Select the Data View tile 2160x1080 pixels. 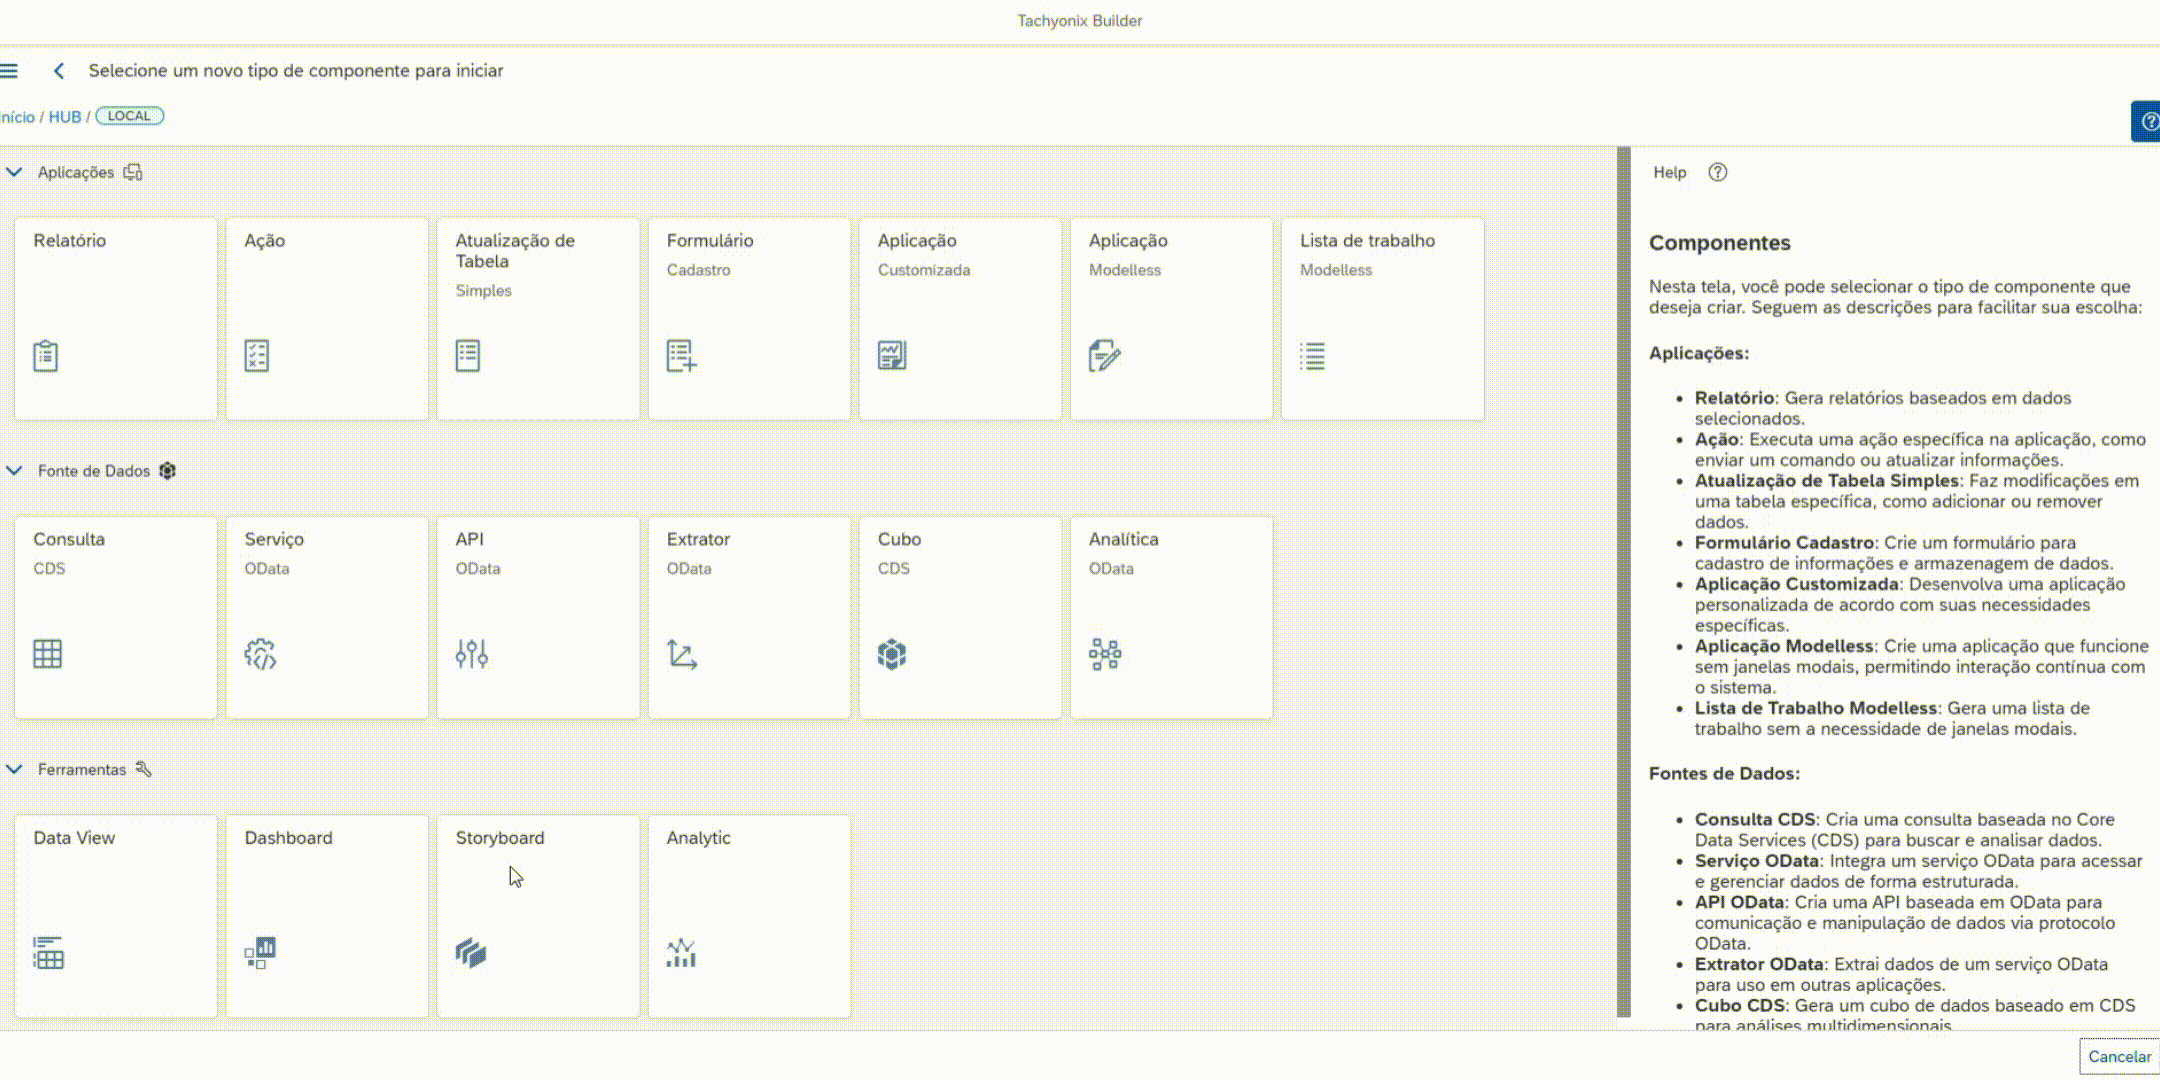pyautogui.click(x=116, y=915)
